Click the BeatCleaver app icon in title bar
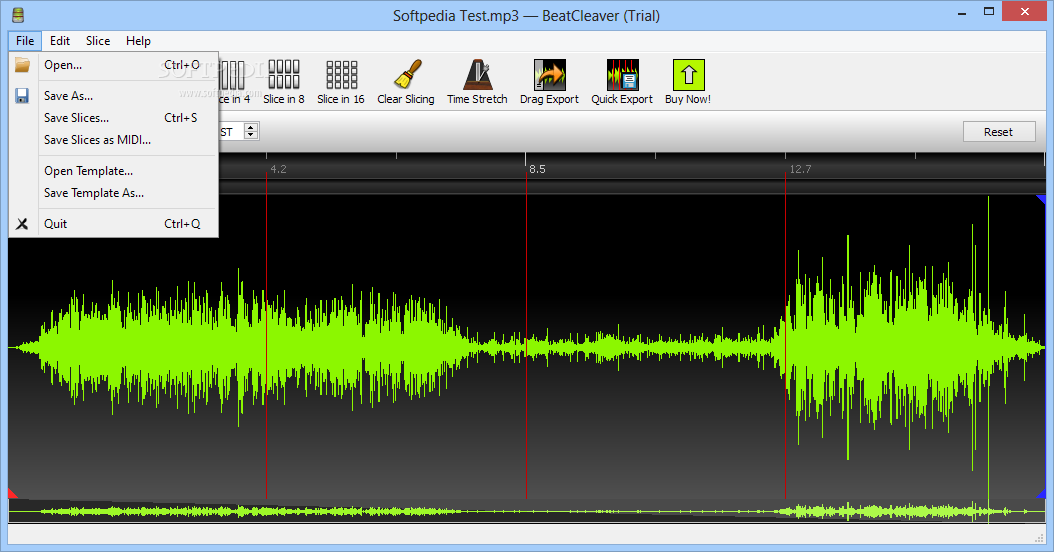The height and width of the screenshot is (552, 1054). click(x=18, y=15)
